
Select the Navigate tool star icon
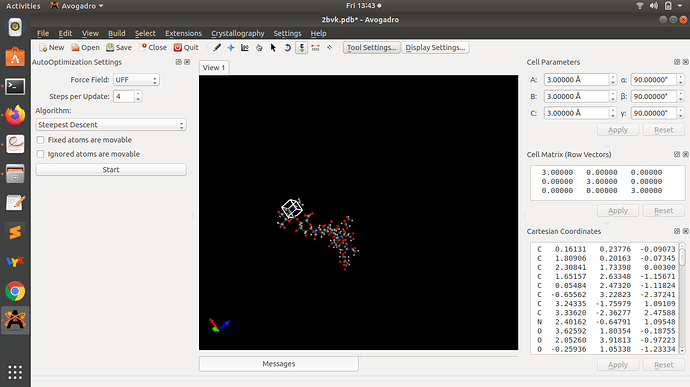tap(231, 48)
